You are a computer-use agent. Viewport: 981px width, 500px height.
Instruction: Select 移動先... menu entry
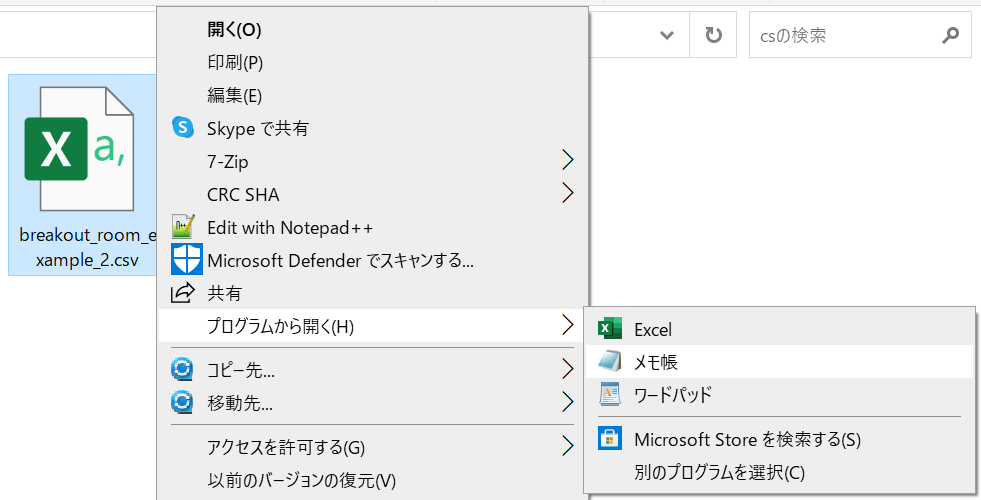tap(373, 403)
